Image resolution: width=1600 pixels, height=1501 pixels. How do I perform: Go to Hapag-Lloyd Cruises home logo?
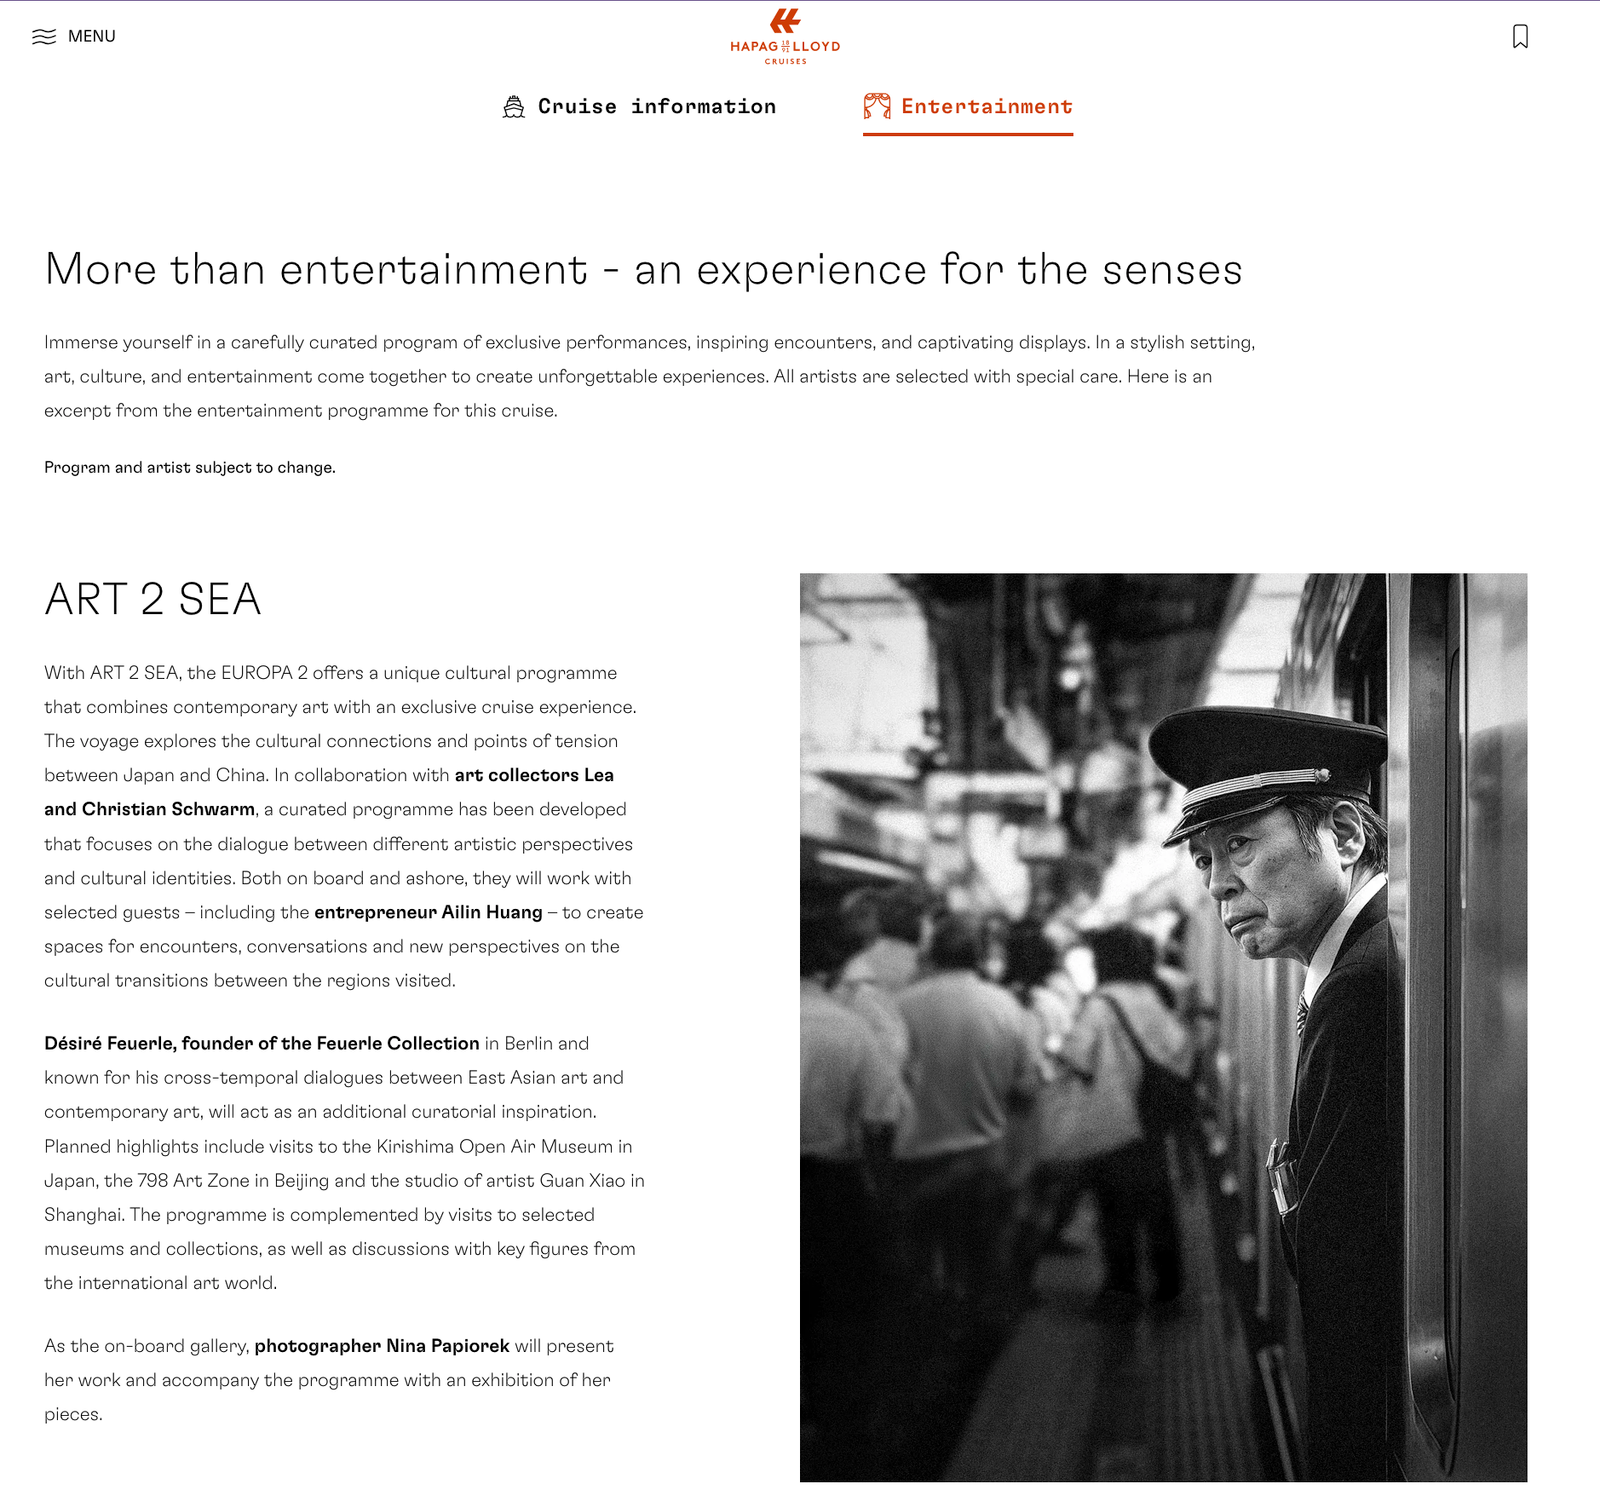coord(785,37)
